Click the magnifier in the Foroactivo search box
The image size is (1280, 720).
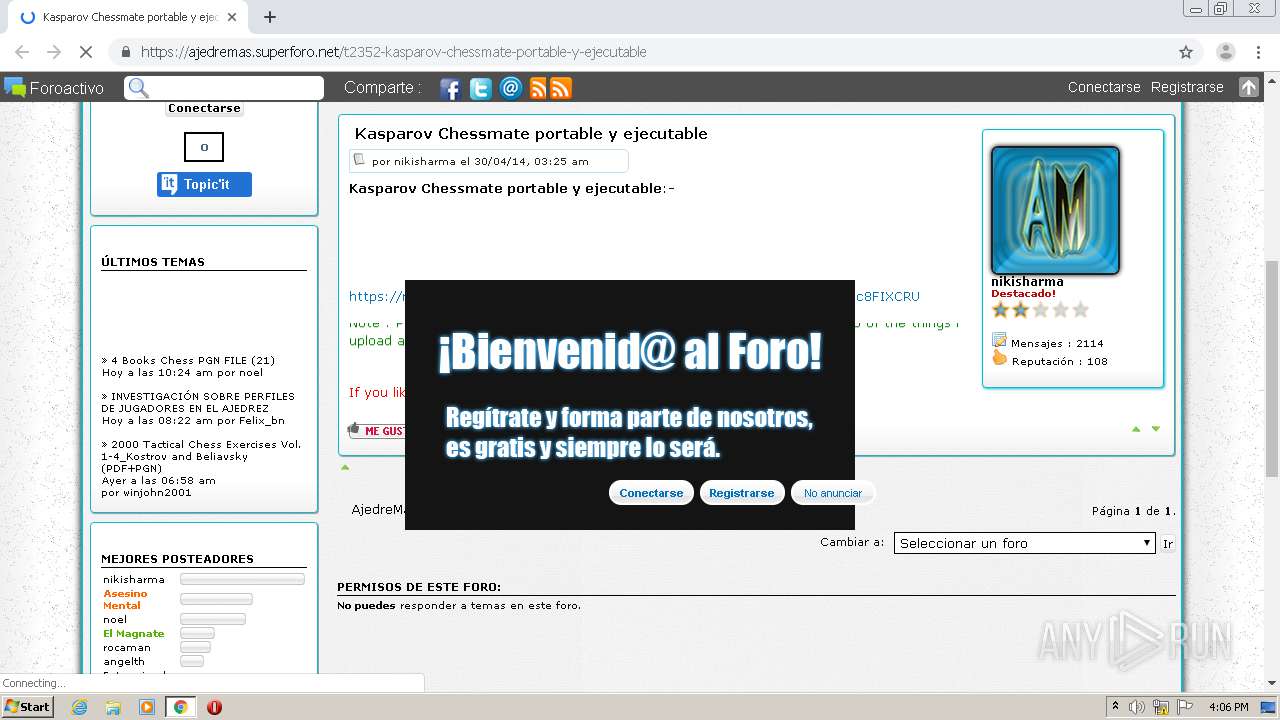pyautogui.click(x=139, y=88)
